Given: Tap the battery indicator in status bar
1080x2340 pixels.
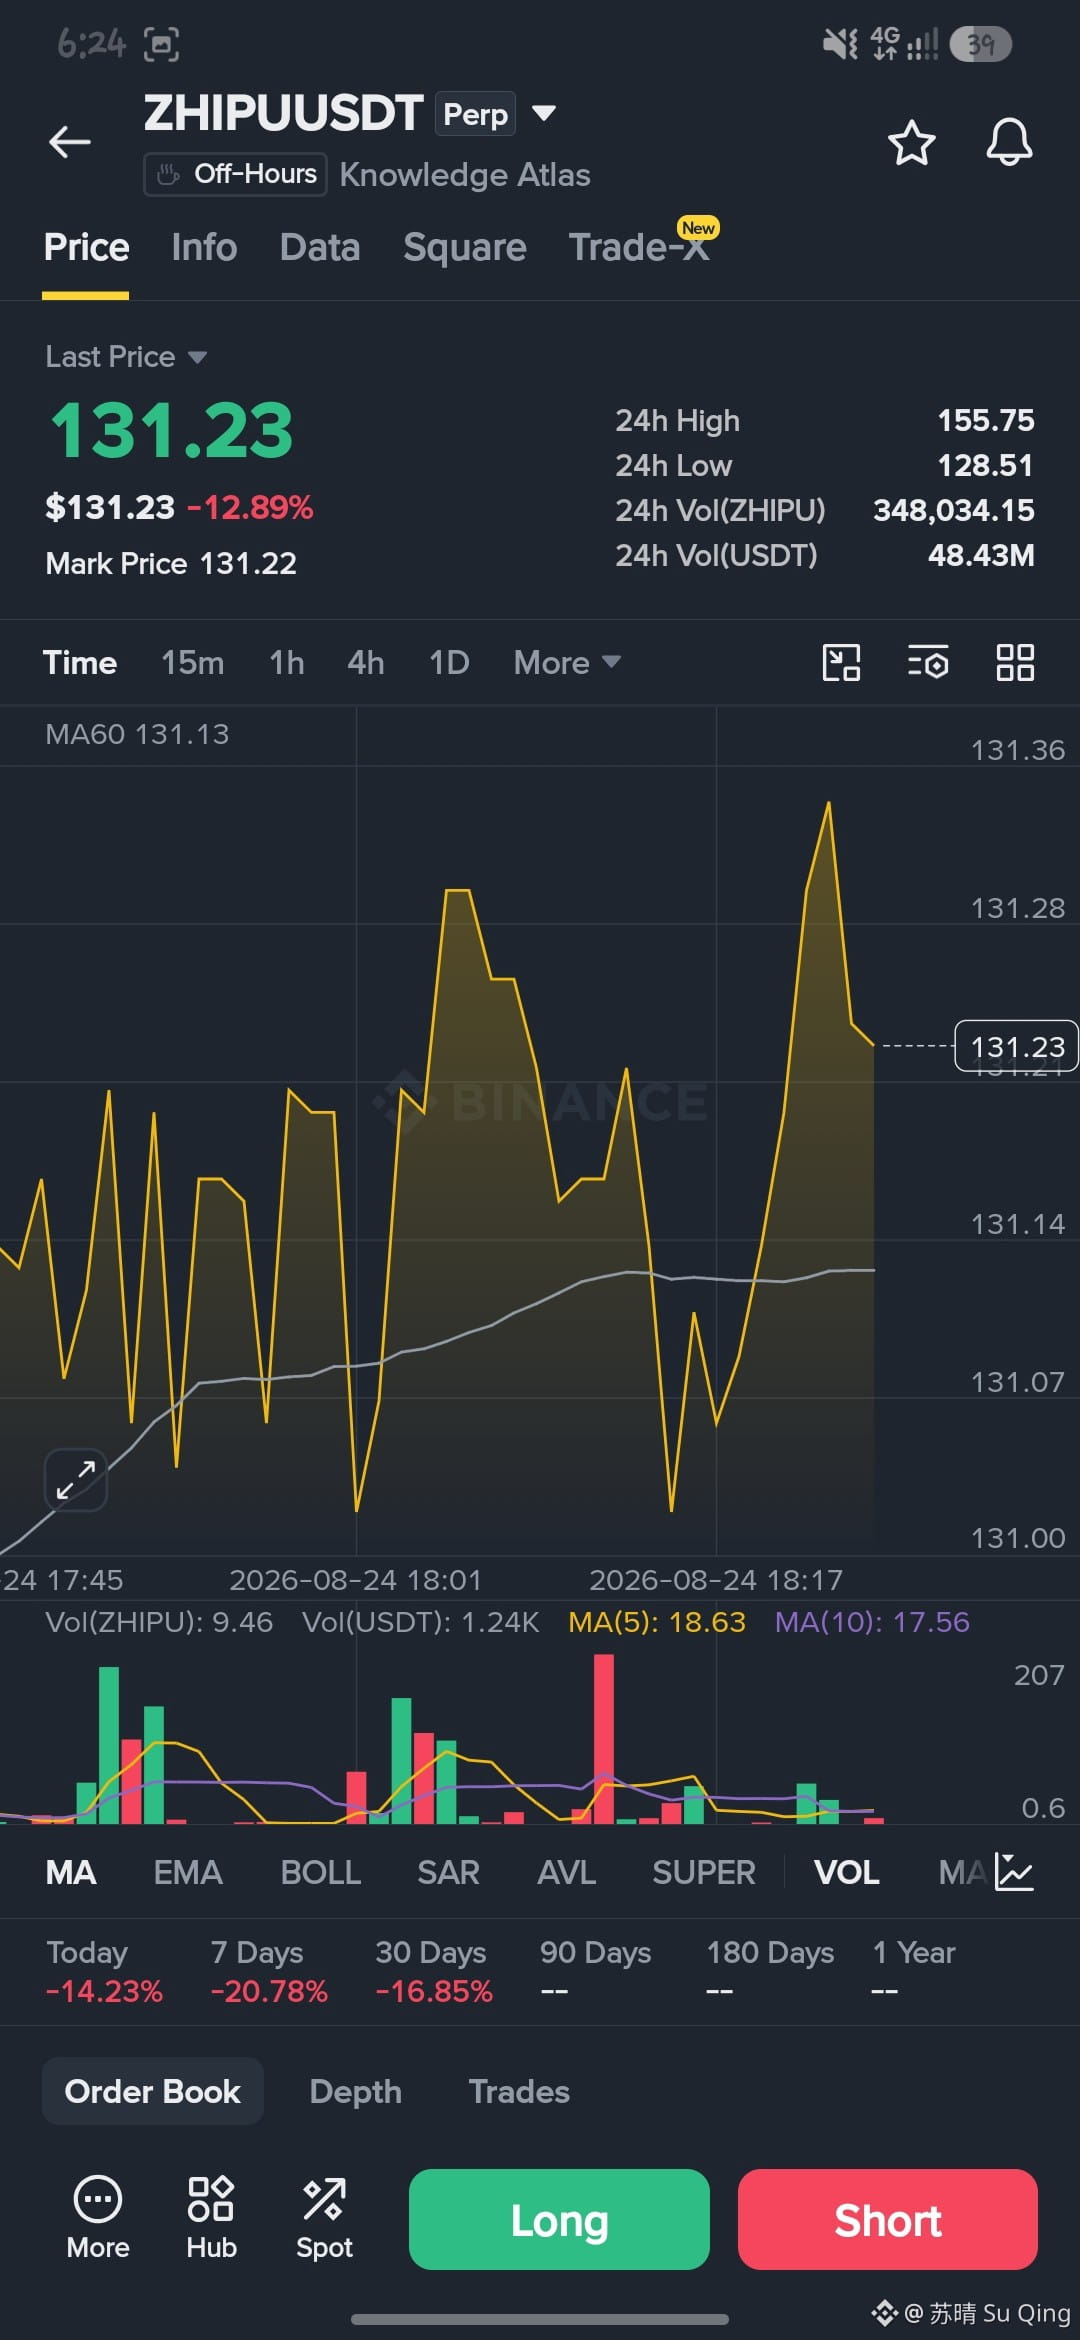Looking at the screenshot, I should (x=980, y=44).
